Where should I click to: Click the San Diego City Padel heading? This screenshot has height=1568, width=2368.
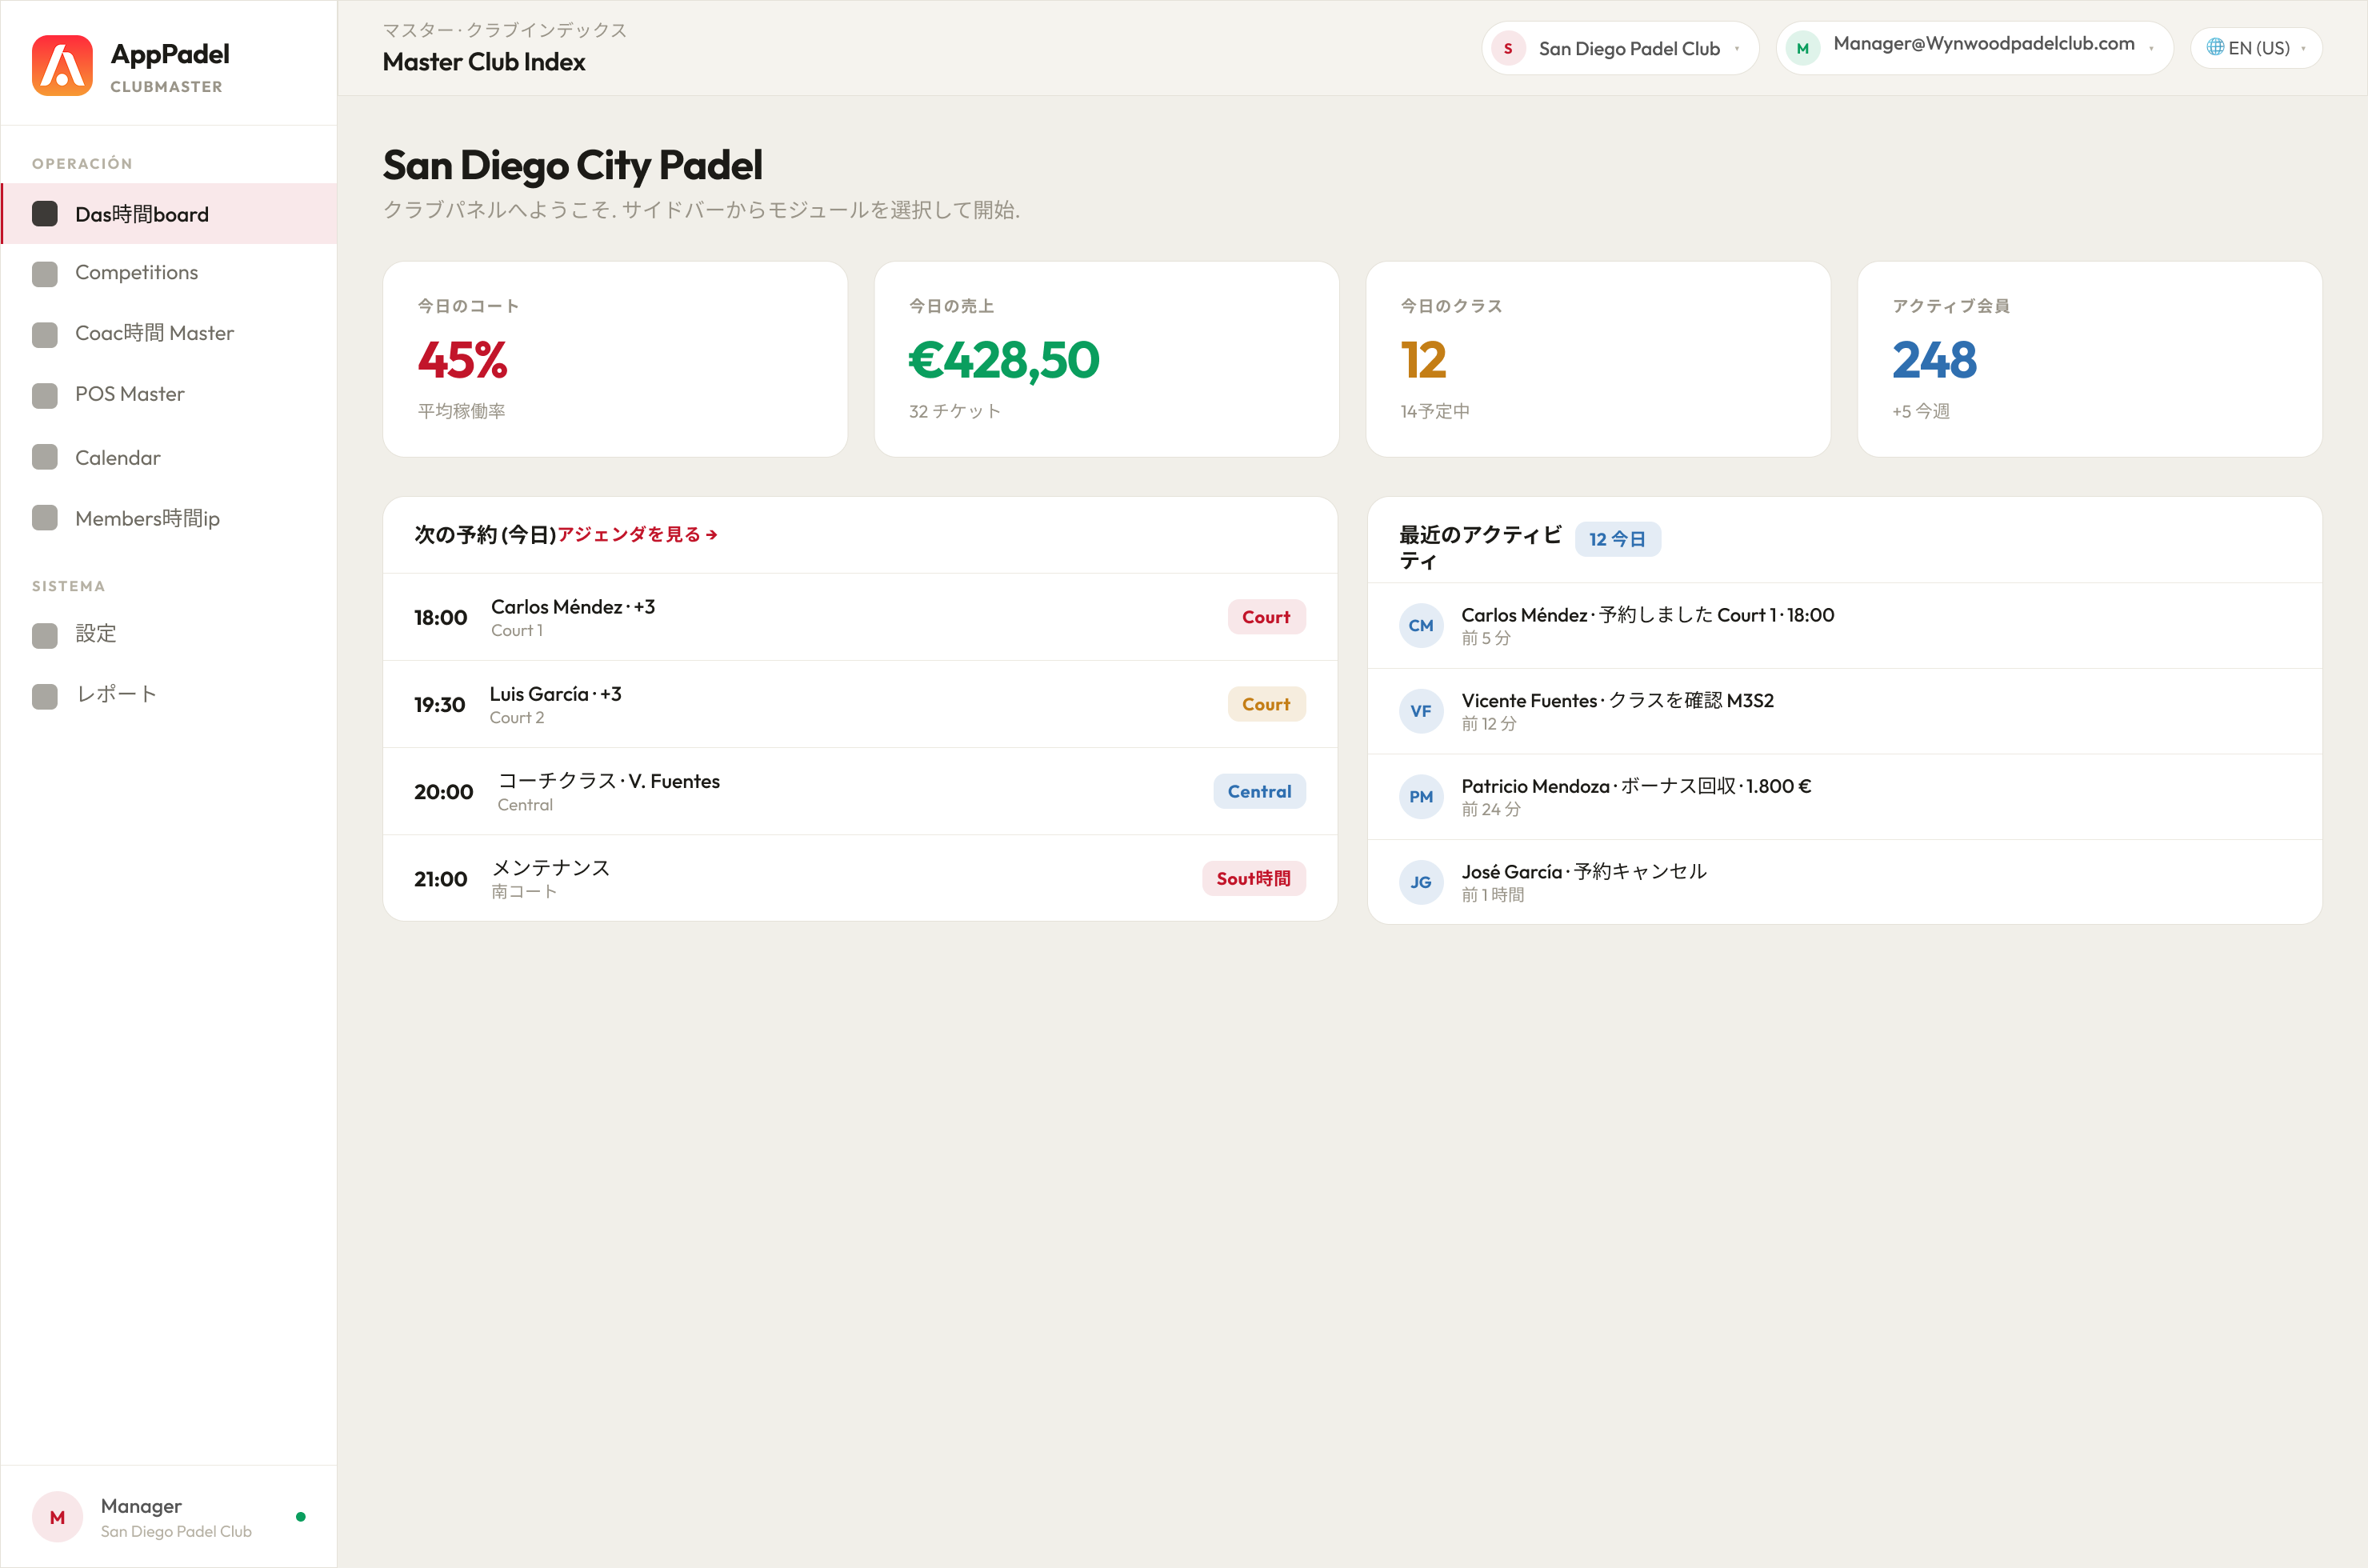(572, 165)
